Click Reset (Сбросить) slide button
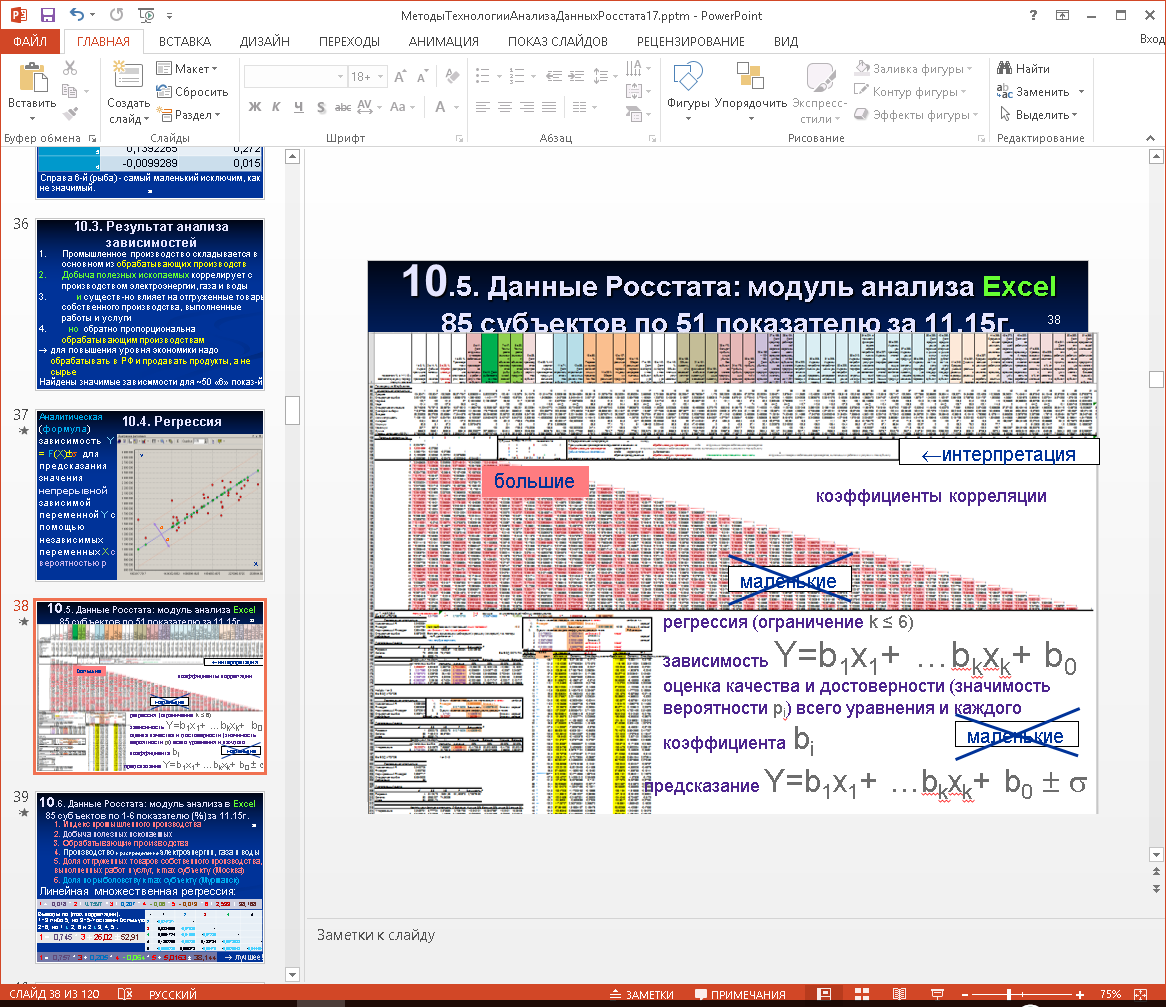The width and height of the screenshot is (1166, 1007). tap(192, 91)
